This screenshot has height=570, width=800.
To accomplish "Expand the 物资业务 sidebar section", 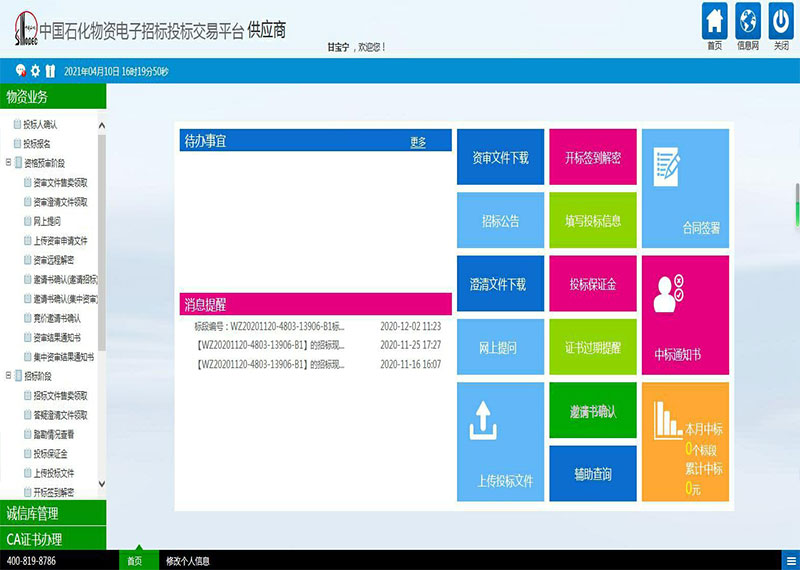I will [53, 96].
